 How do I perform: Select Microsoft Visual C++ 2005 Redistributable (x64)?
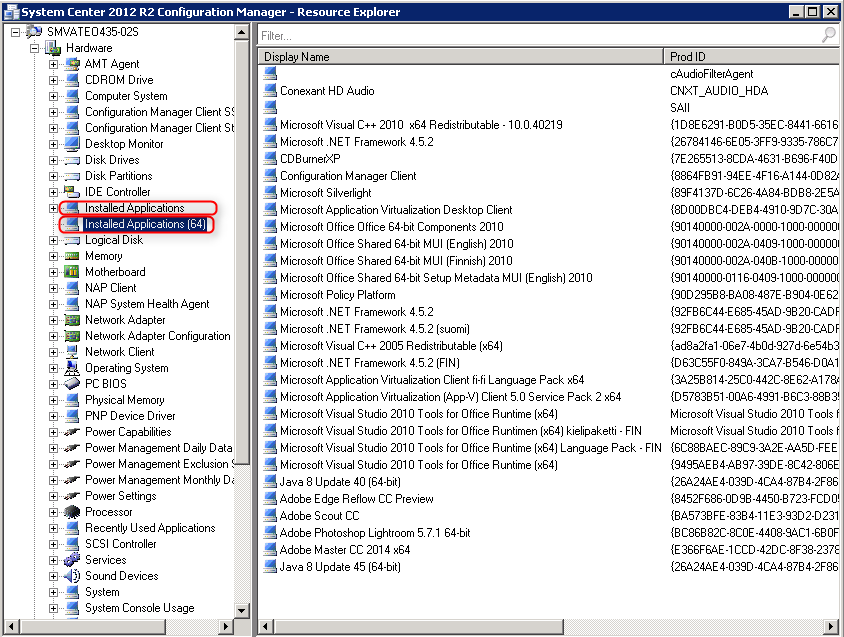point(391,346)
